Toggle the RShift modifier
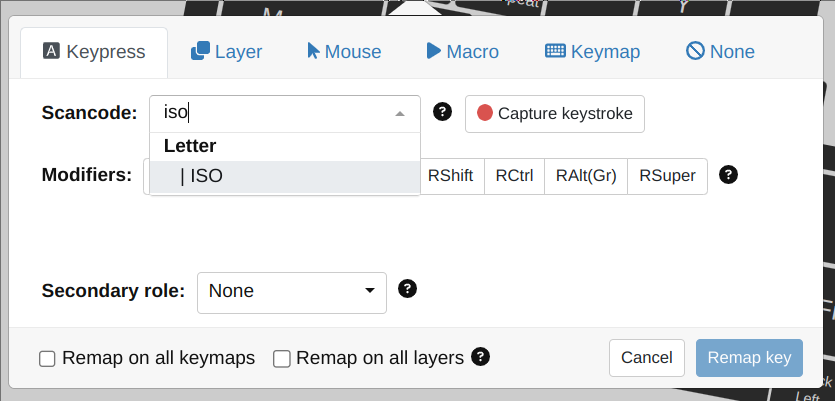Image resolution: width=835 pixels, height=401 pixels. pos(450,176)
